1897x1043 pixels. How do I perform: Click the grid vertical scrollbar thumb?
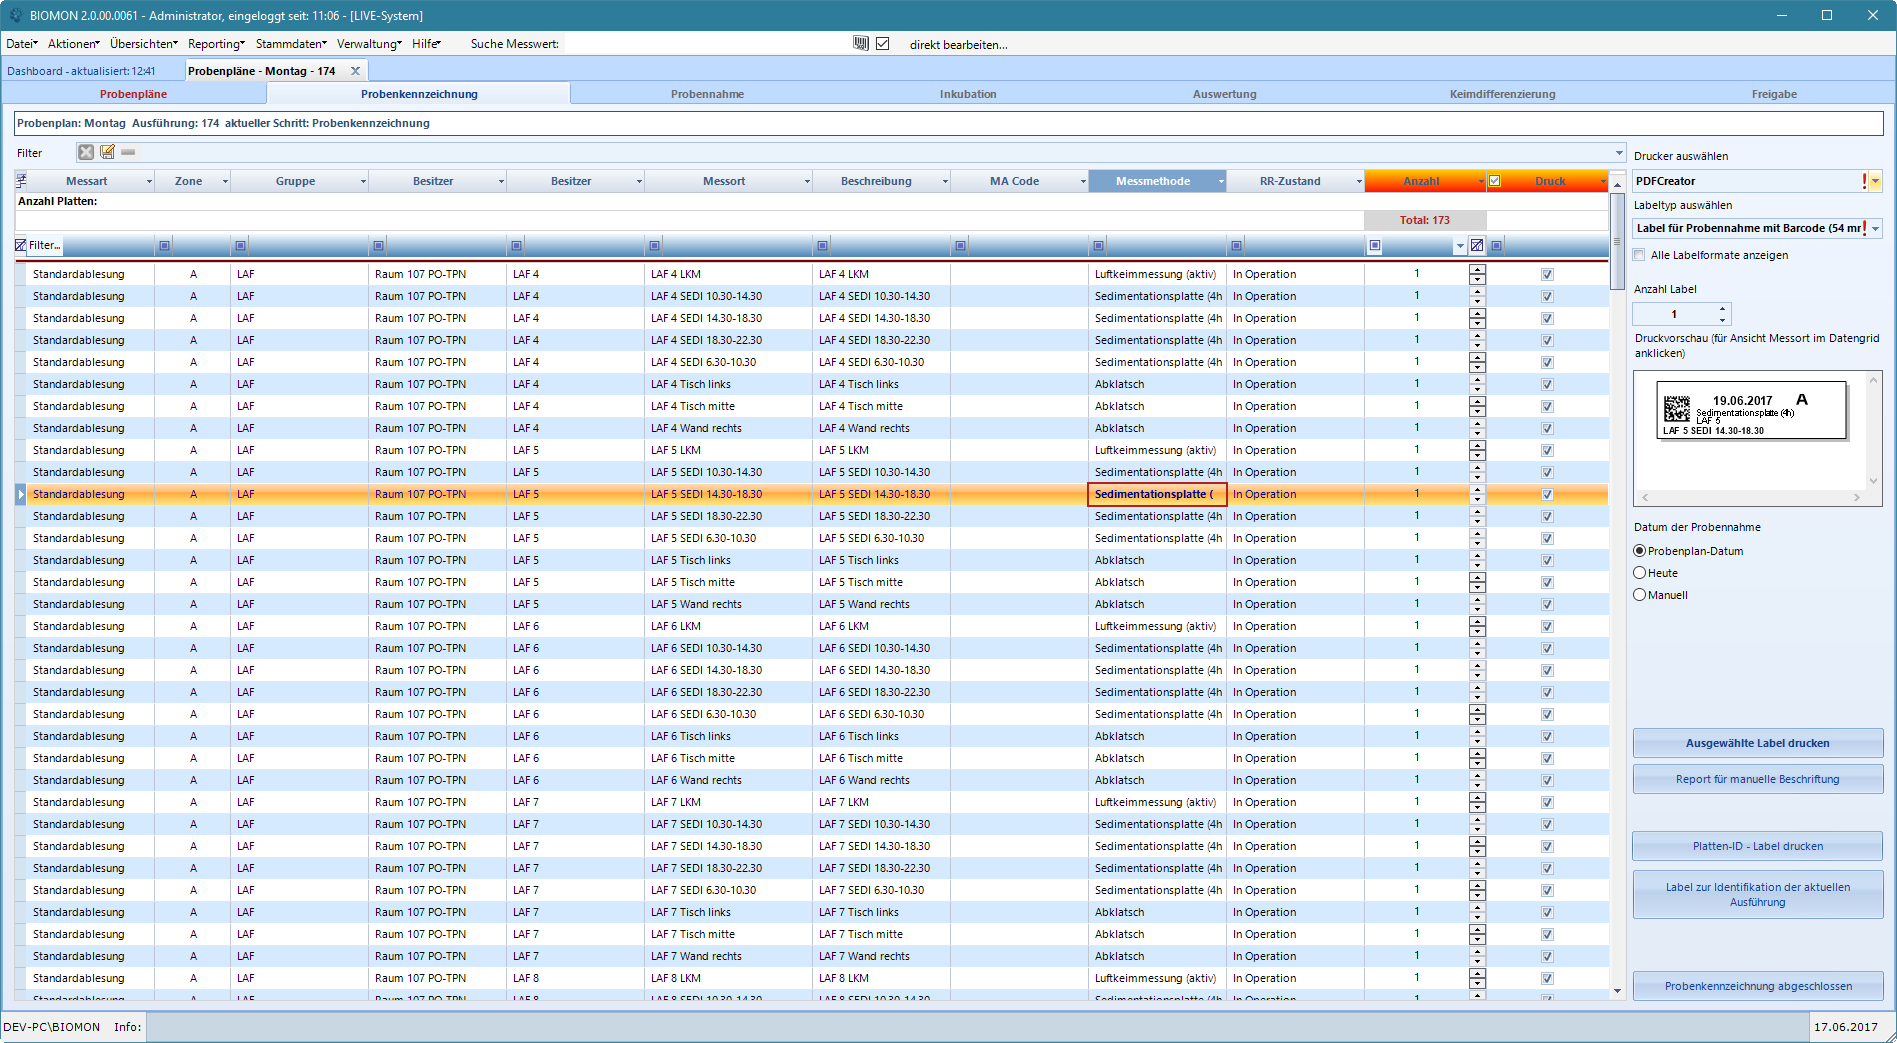coord(1617,240)
